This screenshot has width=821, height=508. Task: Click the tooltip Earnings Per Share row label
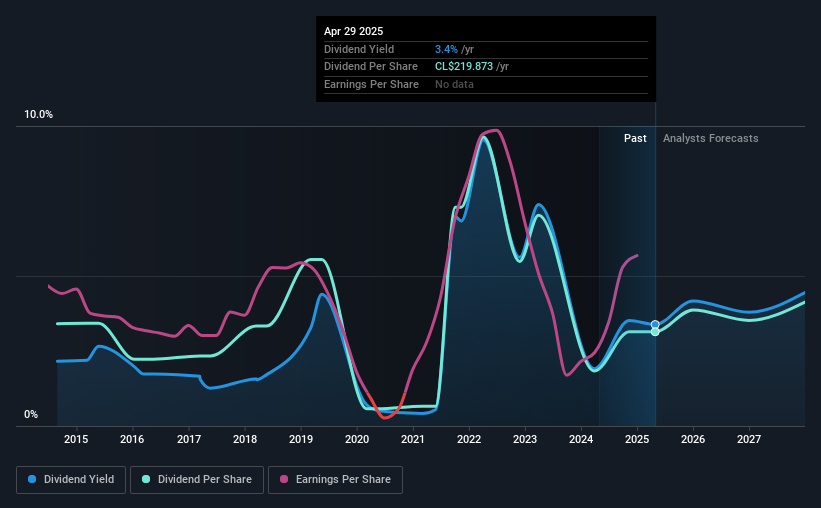pyautogui.click(x=371, y=84)
